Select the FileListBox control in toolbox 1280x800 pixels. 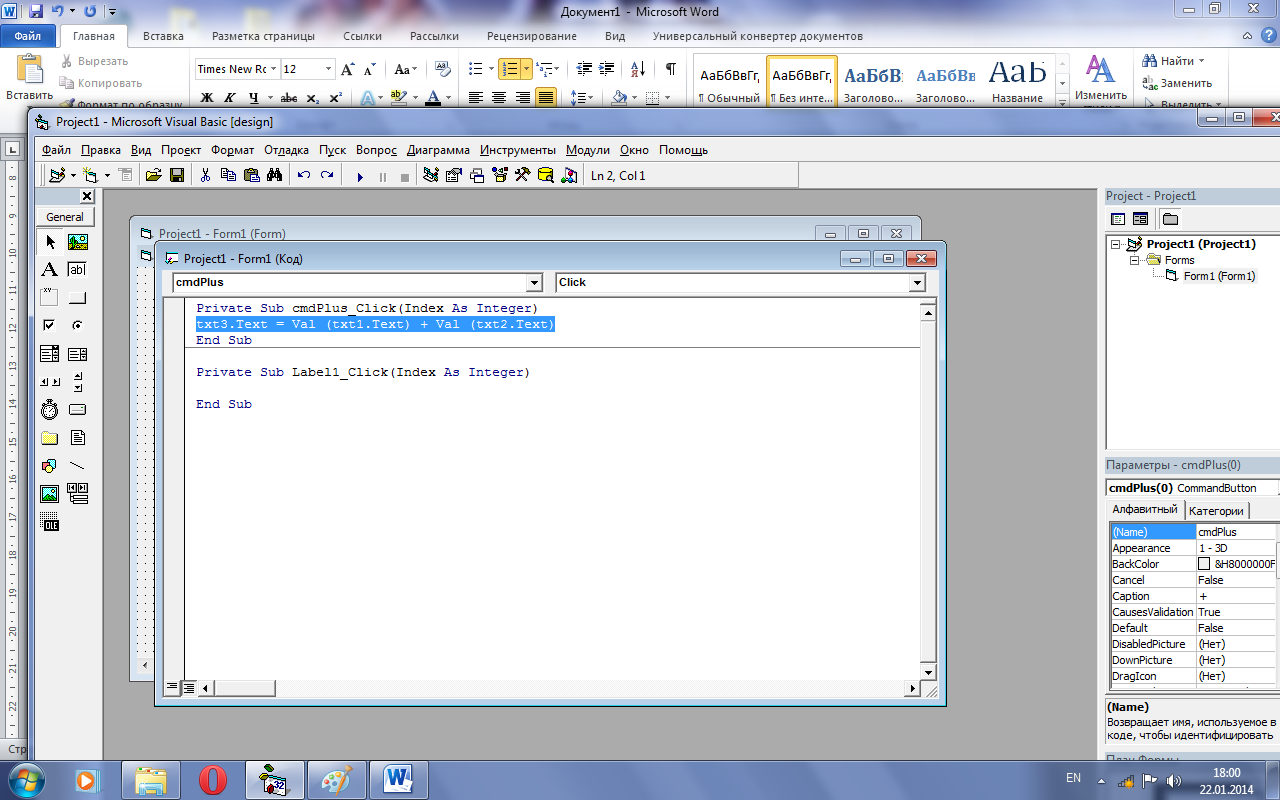78,438
